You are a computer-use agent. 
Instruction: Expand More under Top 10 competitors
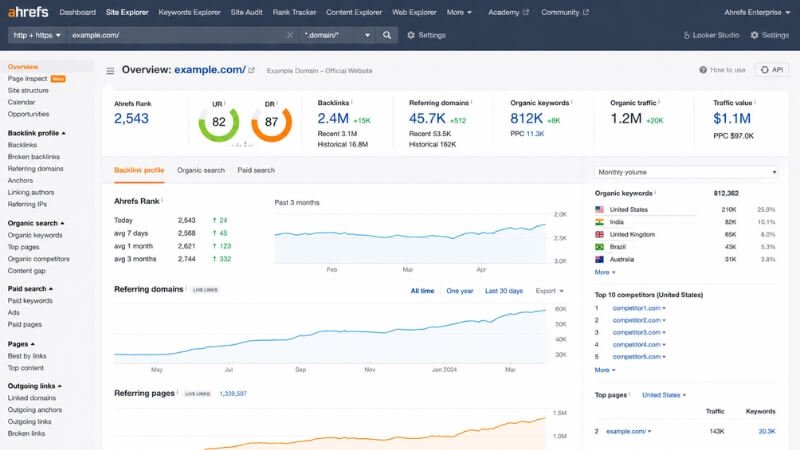605,370
